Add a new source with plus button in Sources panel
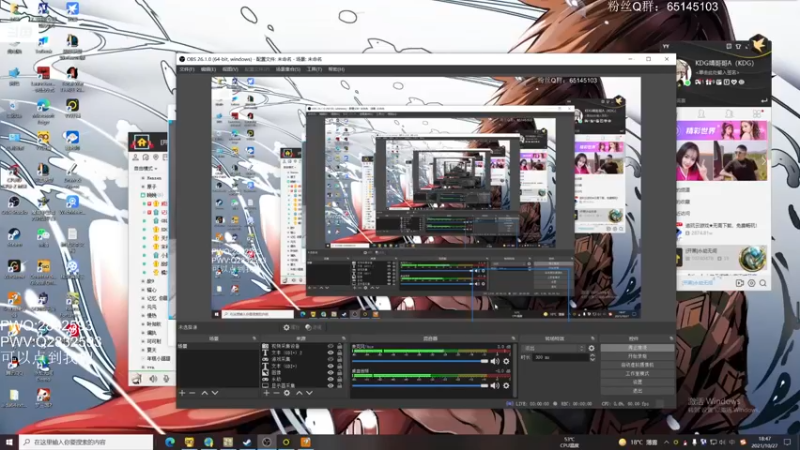The height and width of the screenshot is (450, 800). [x=266, y=393]
